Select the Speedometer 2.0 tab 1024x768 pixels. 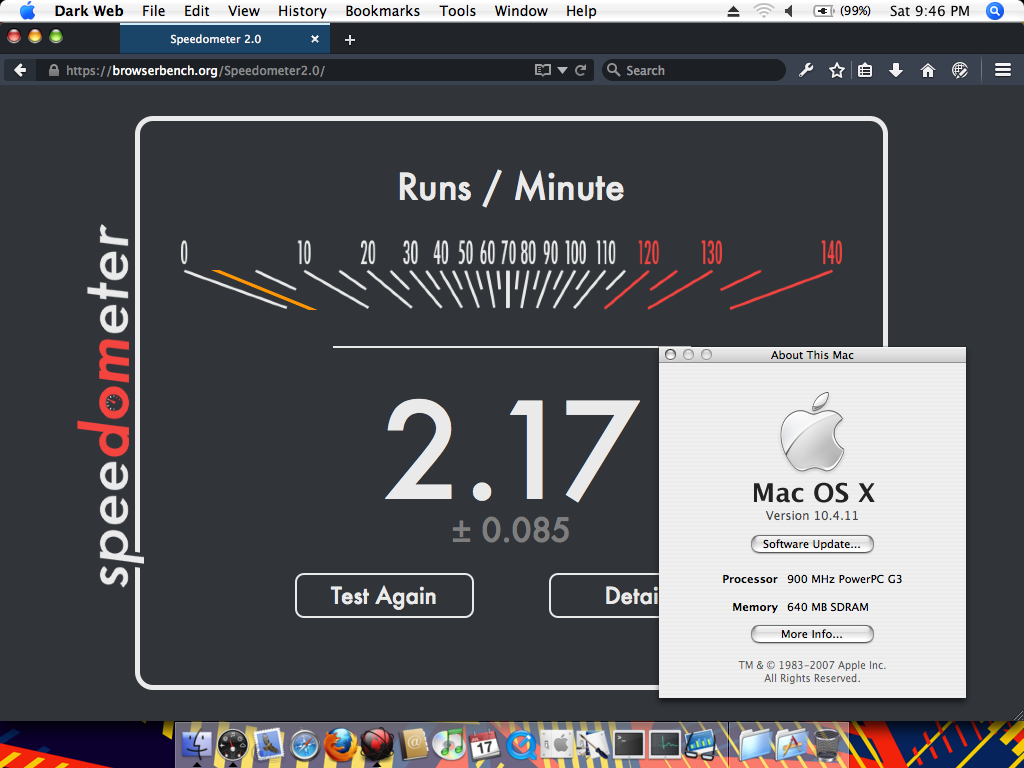225,39
